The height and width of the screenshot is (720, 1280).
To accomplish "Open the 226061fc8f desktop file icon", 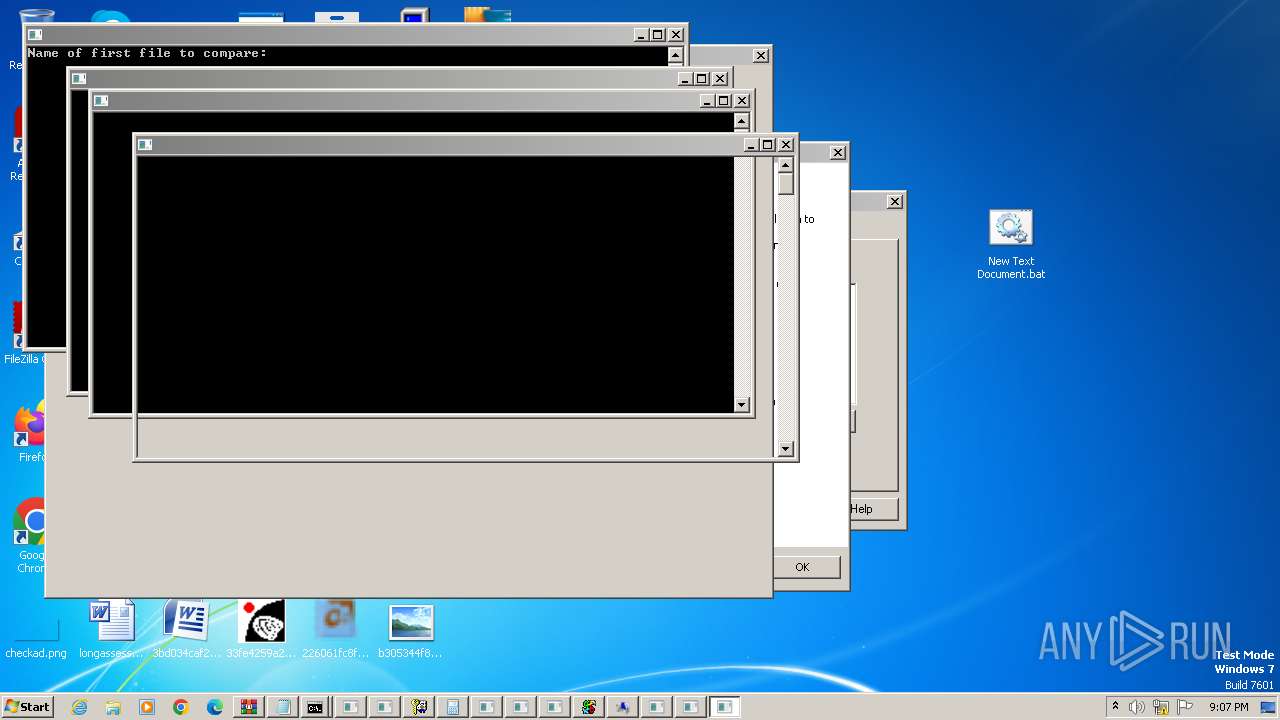I will 336,630.
